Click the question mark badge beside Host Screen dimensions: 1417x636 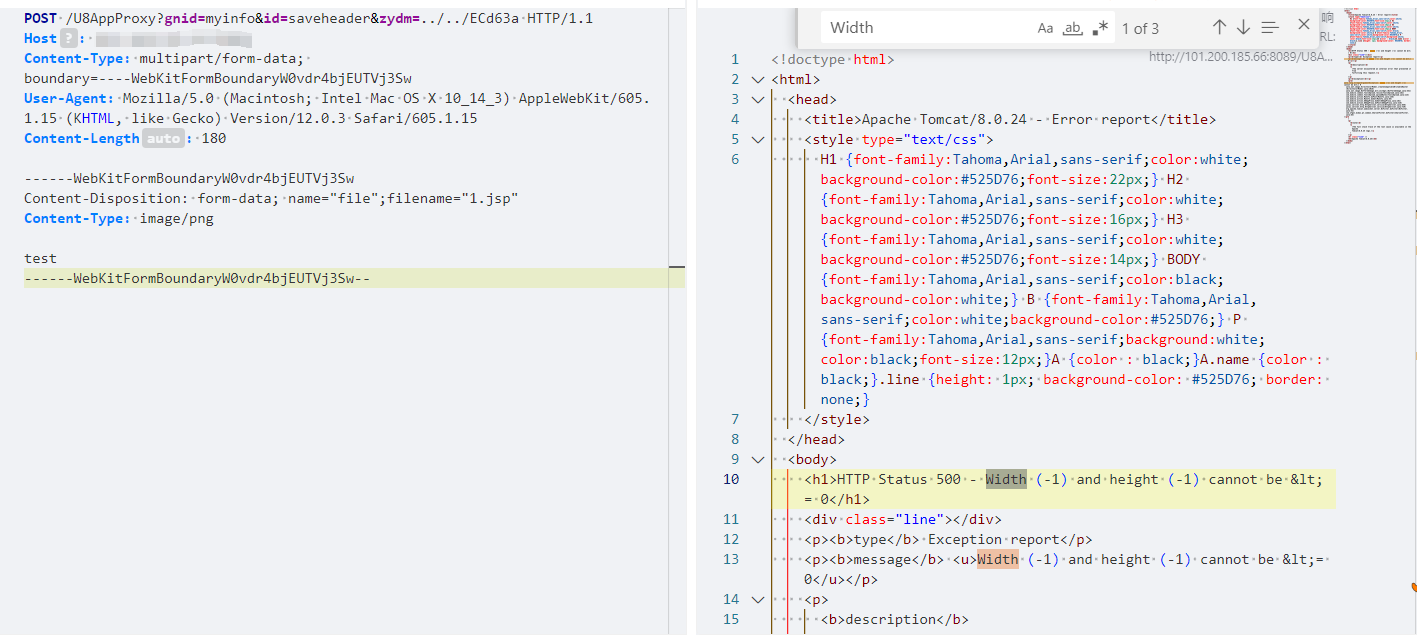pyautogui.click(x=68, y=38)
